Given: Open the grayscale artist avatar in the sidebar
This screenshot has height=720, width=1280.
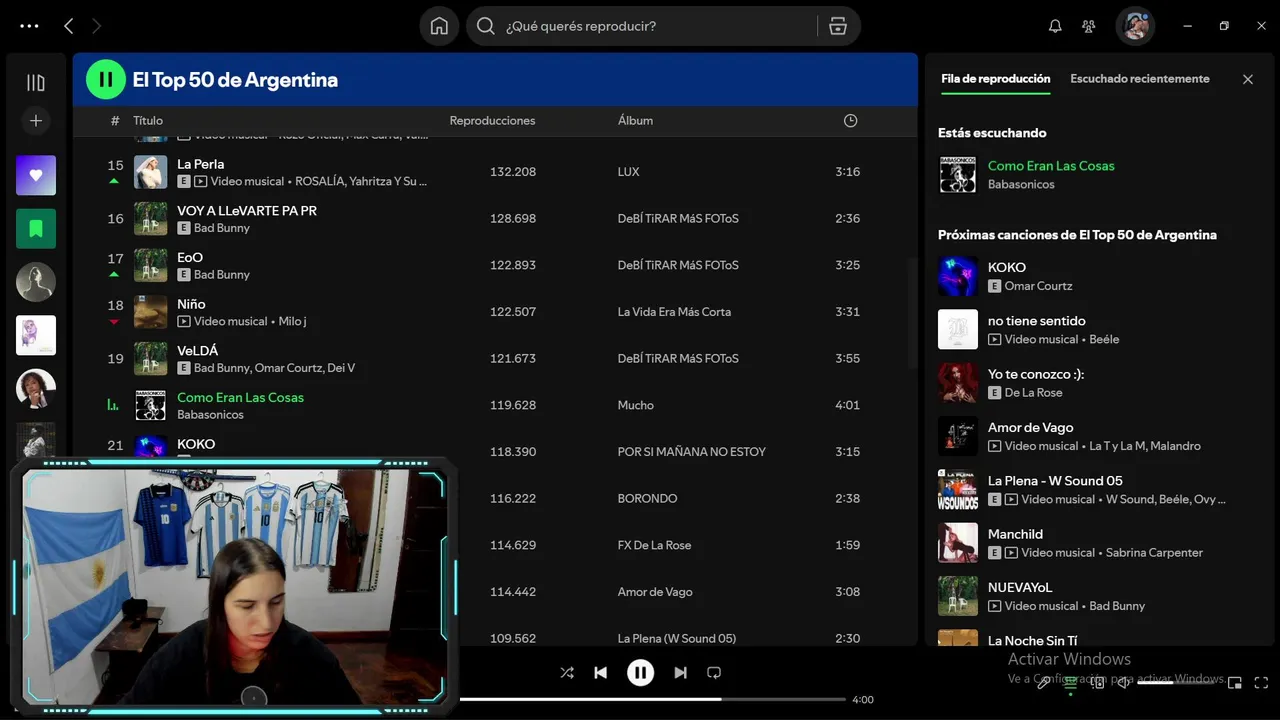Looking at the screenshot, I should [x=36, y=282].
